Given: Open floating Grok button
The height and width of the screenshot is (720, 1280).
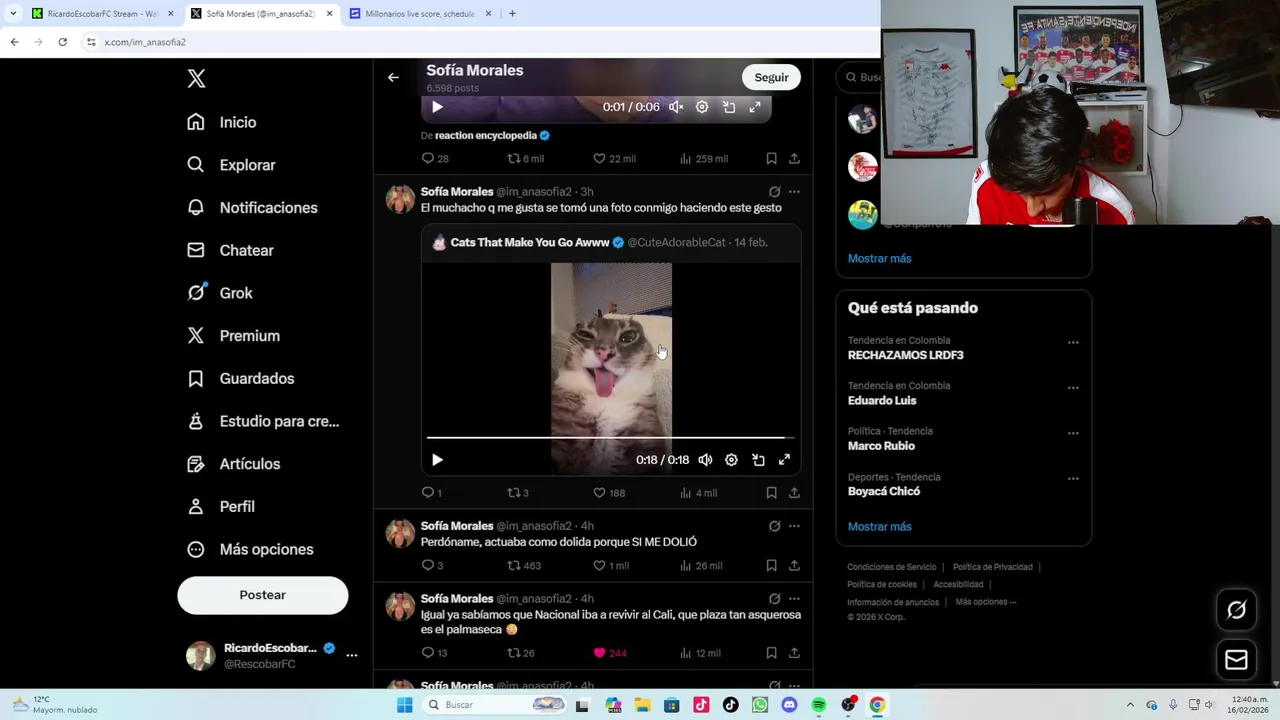Looking at the screenshot, I should (x=1237, y=610).
